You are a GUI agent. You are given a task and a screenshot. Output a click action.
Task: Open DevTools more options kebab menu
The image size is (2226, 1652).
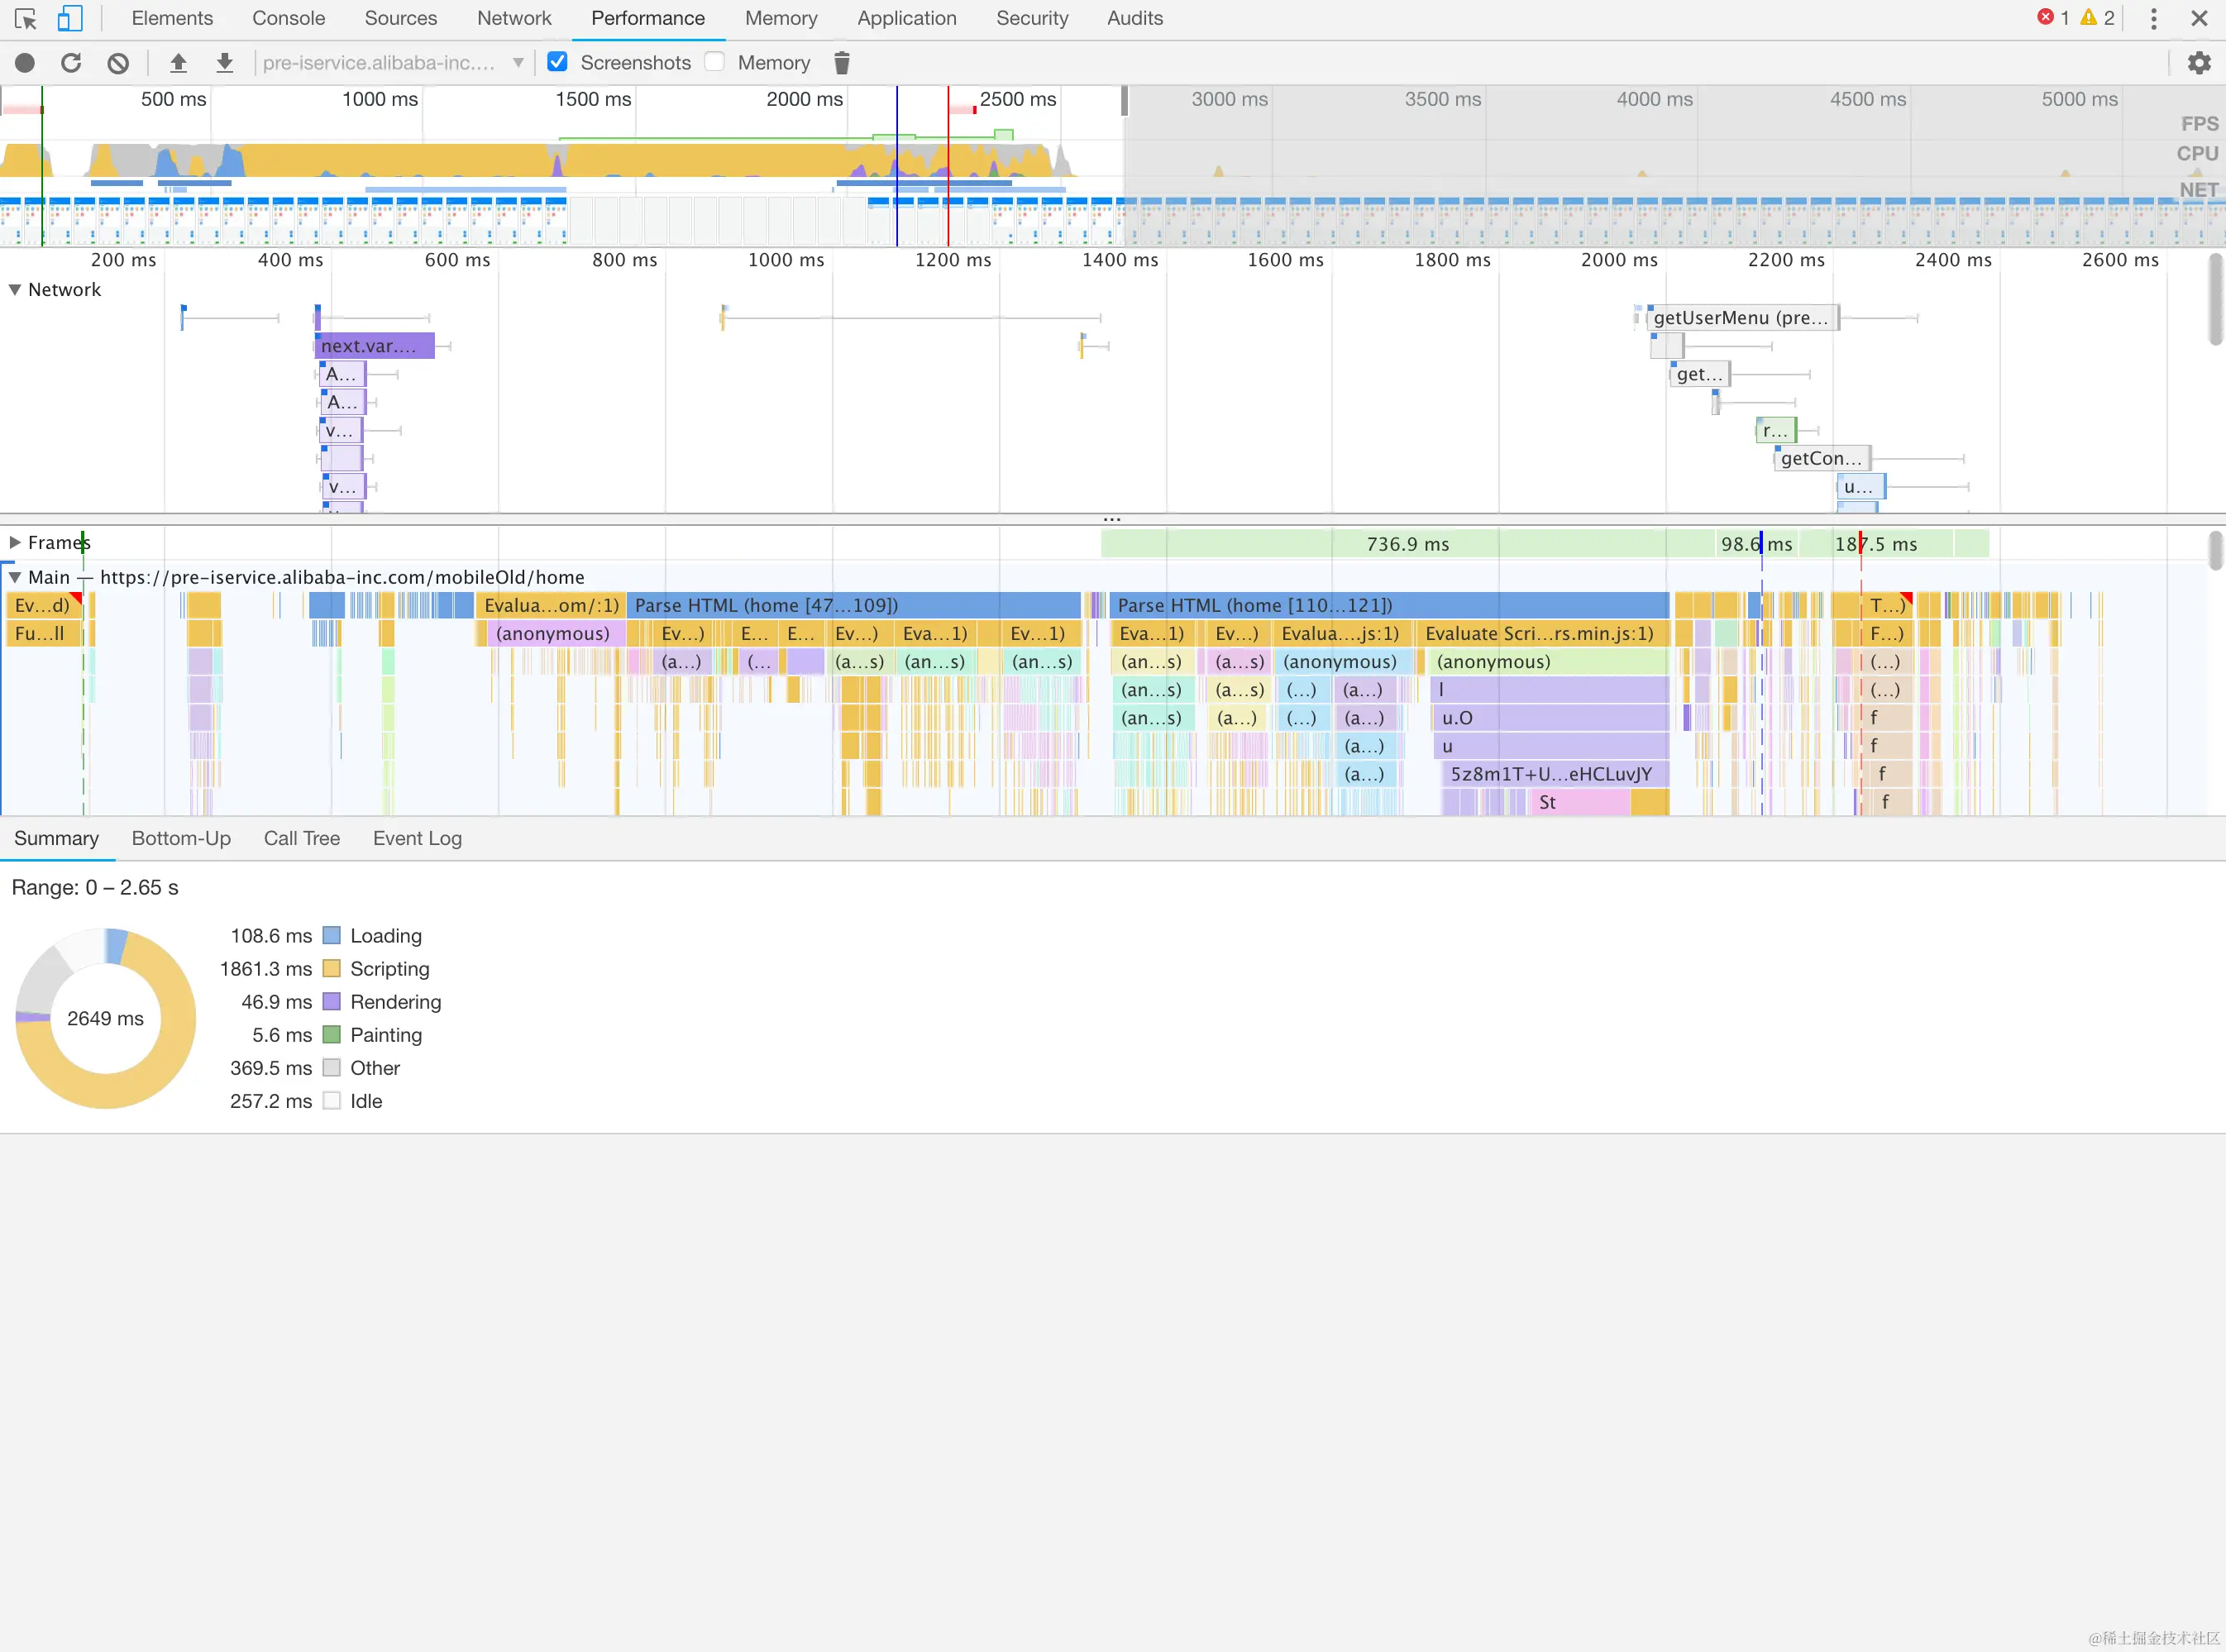(2153, 18)
